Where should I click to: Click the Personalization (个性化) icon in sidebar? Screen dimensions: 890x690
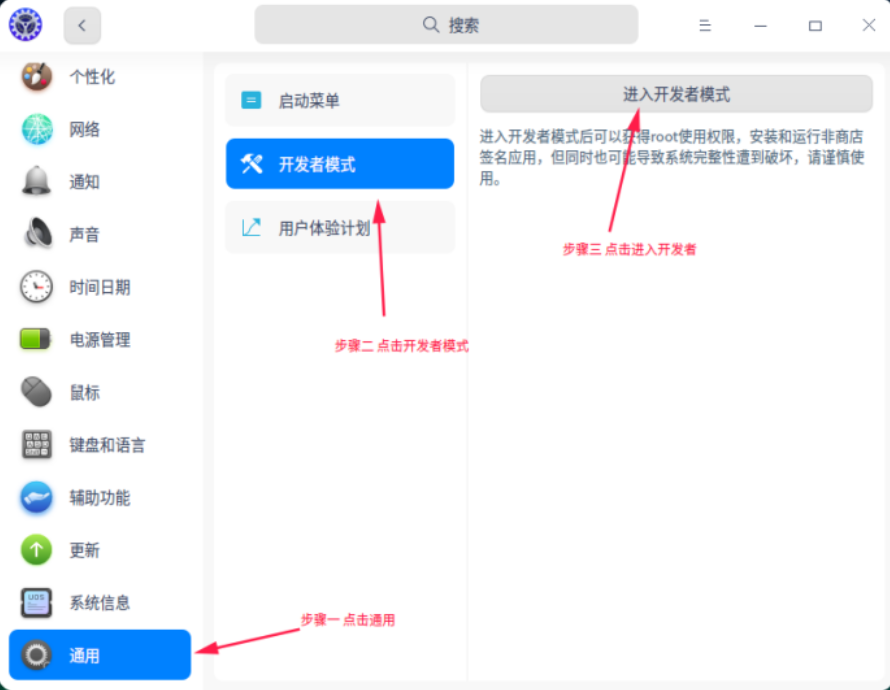coord(37,77)
